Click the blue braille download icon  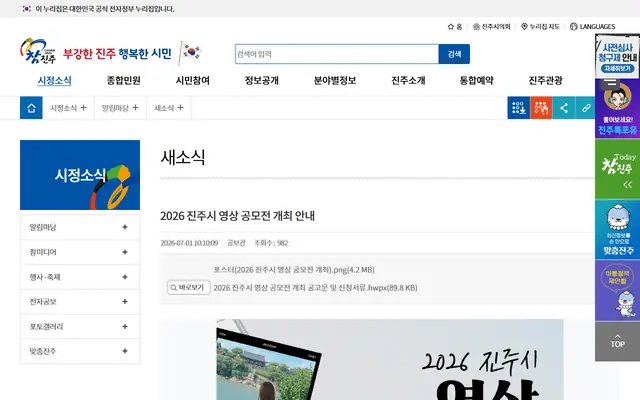518,108
